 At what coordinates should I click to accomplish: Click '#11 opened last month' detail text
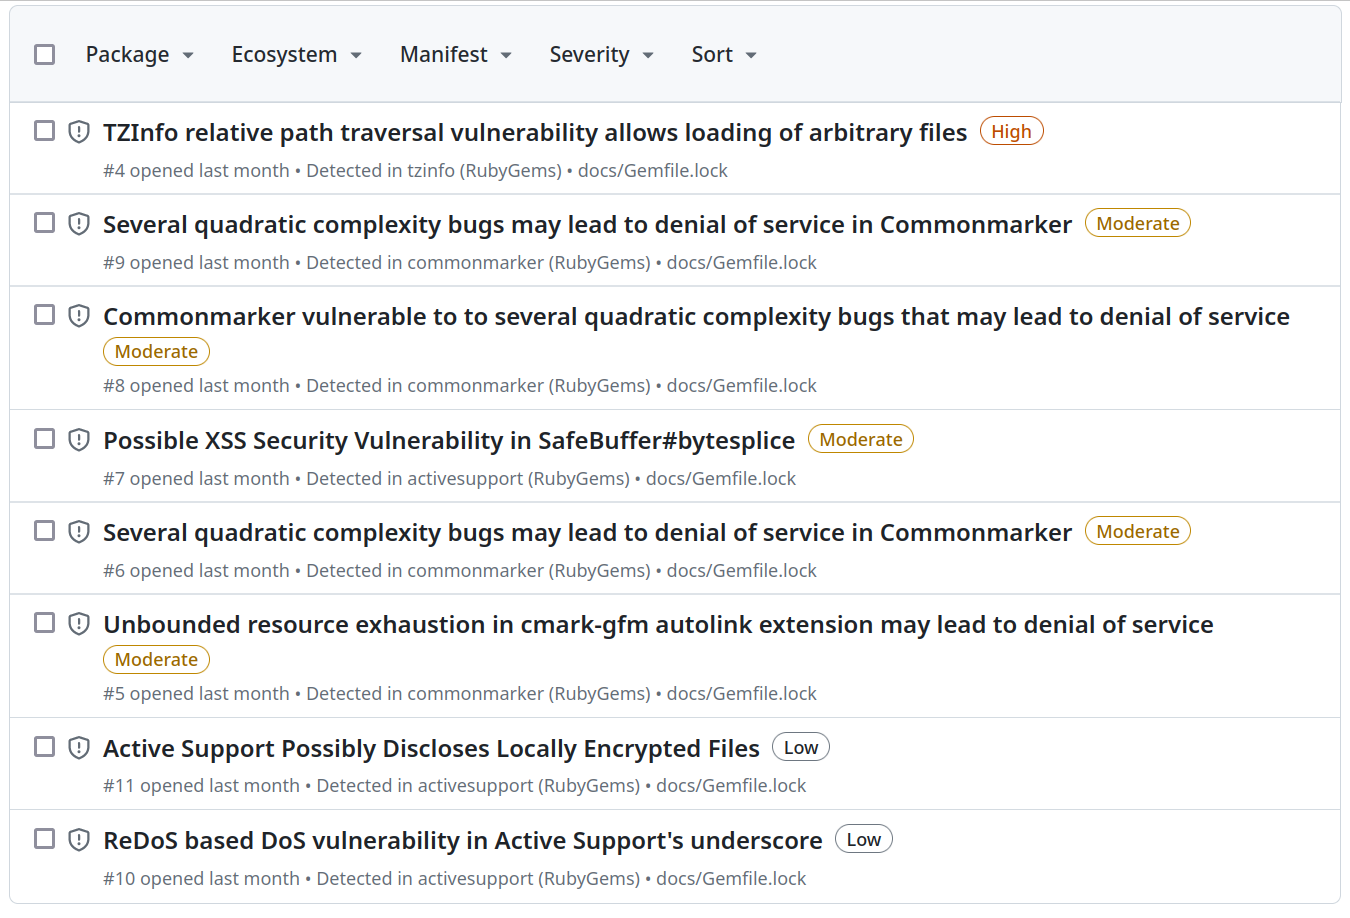pyautogui.click(x=201, y=786)
